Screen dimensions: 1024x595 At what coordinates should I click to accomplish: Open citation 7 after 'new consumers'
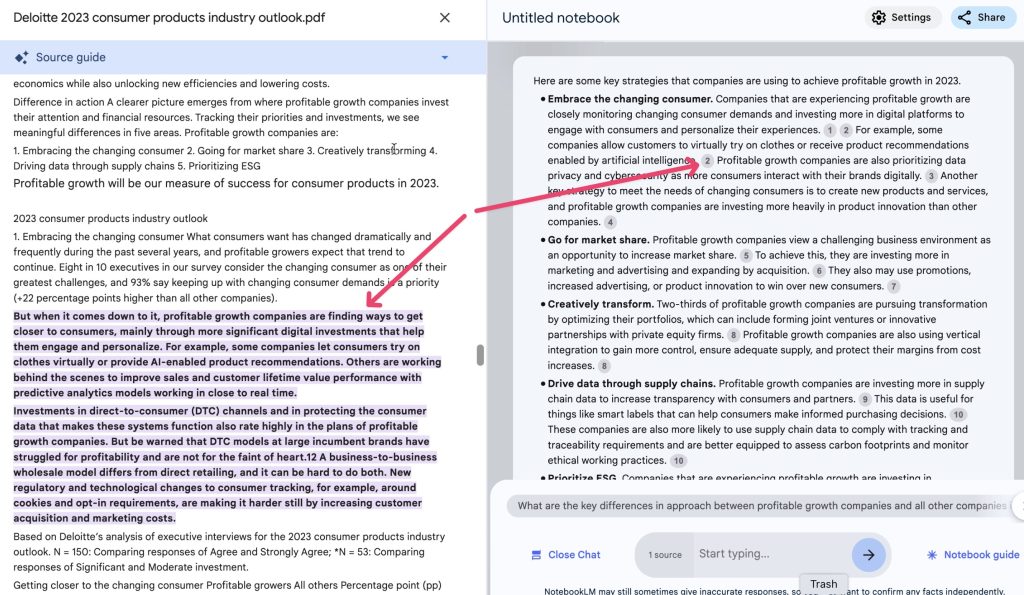click(x=894, y=287)
